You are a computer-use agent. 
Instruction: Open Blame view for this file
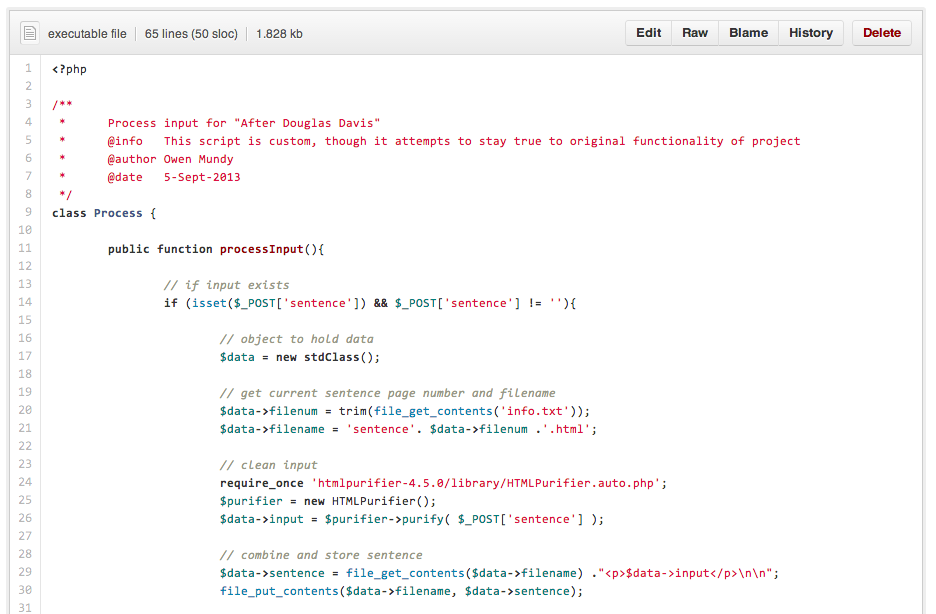(749, 33)
